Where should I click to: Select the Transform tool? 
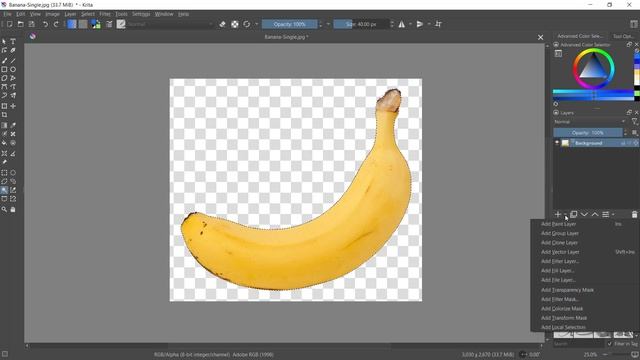click(x=4, y=106)
